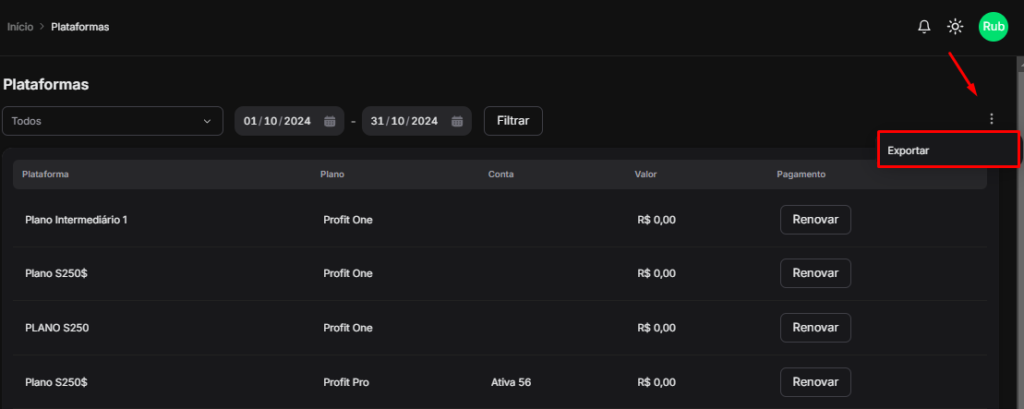This screenshot has height=409, width=1024.
Task: Click Renovar for PLANO S250 row
Action: click(815, 327)
